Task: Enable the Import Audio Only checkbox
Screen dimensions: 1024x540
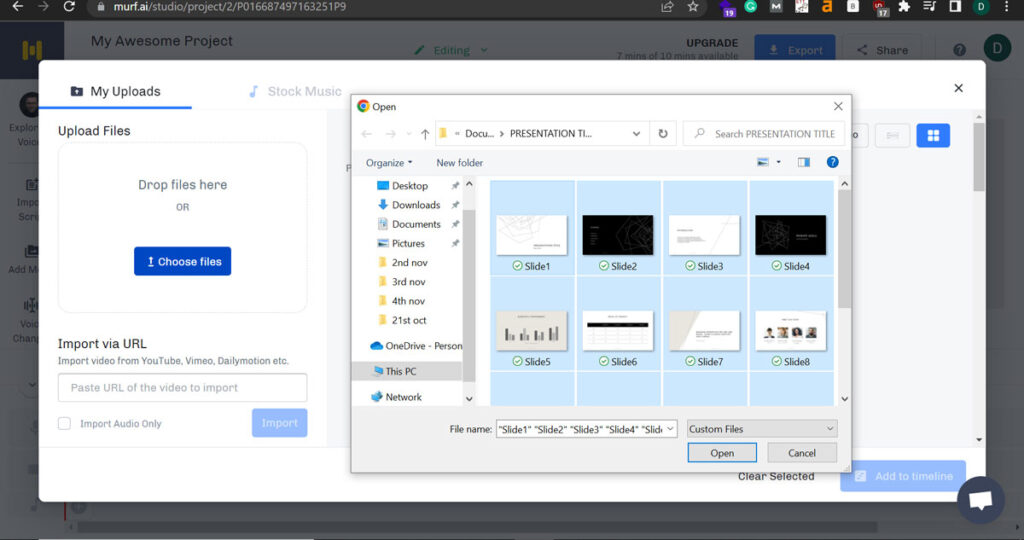Action: 65,424
